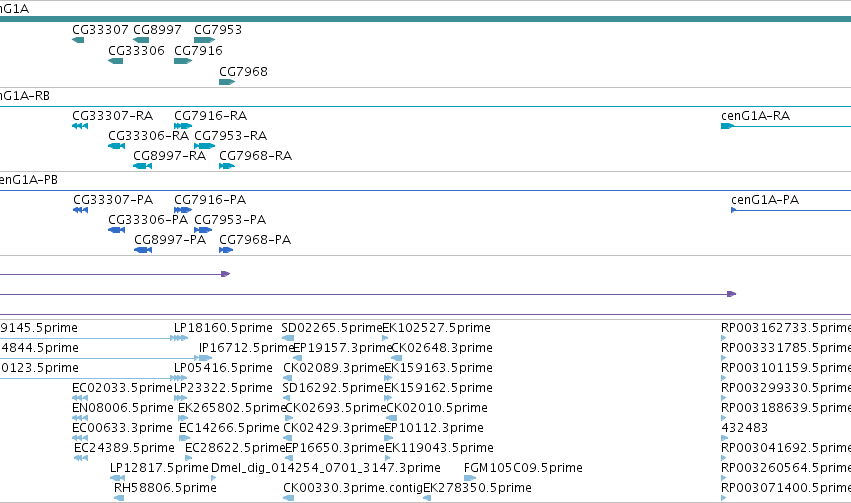Click the EC28622.5prime EST label
The image size is (851, 503).
[x=235, y=448]
